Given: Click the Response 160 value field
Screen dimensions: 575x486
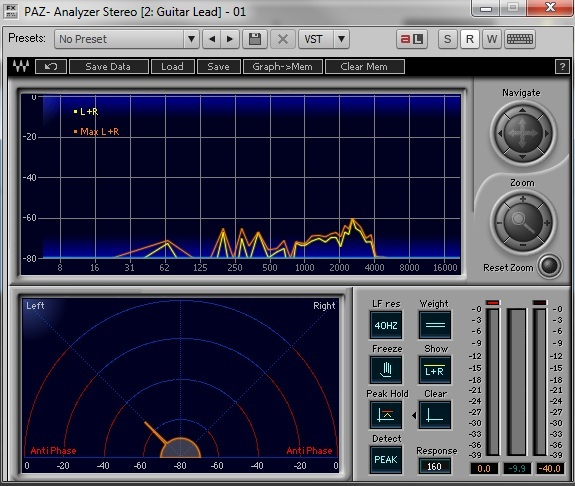Looking at the screenshot, I should click(434, 467).
